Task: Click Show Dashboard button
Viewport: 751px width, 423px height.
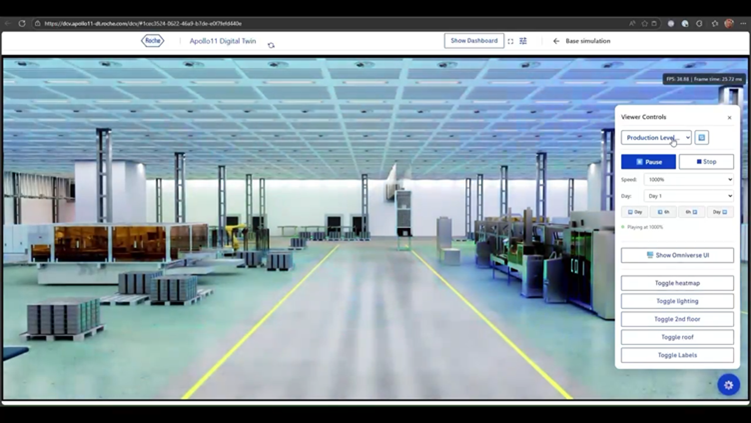Action: click(474, 41)
